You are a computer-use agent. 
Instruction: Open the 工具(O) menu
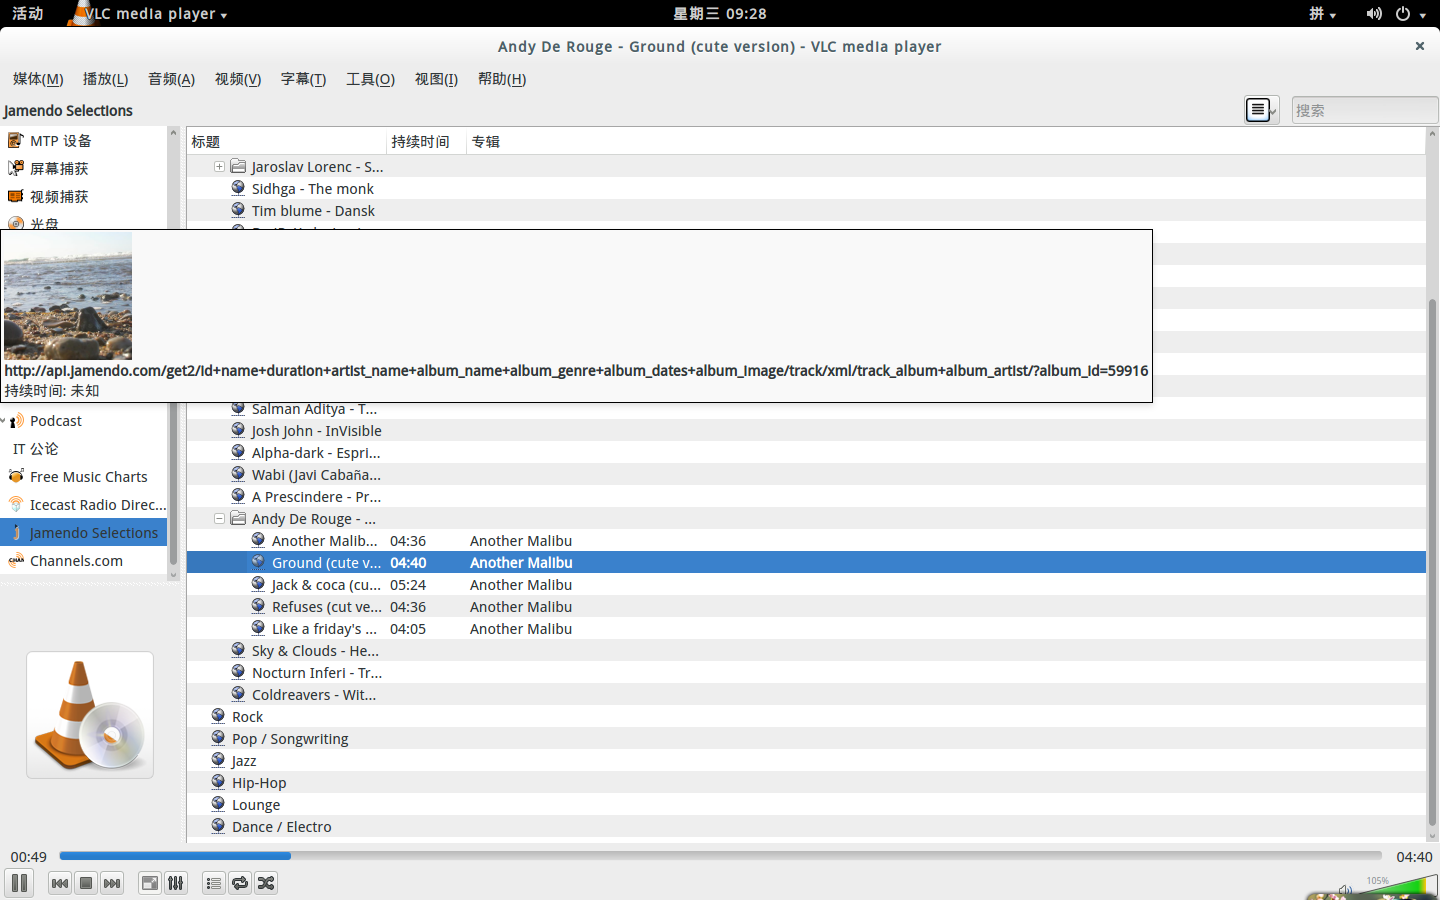coord(370,79)
